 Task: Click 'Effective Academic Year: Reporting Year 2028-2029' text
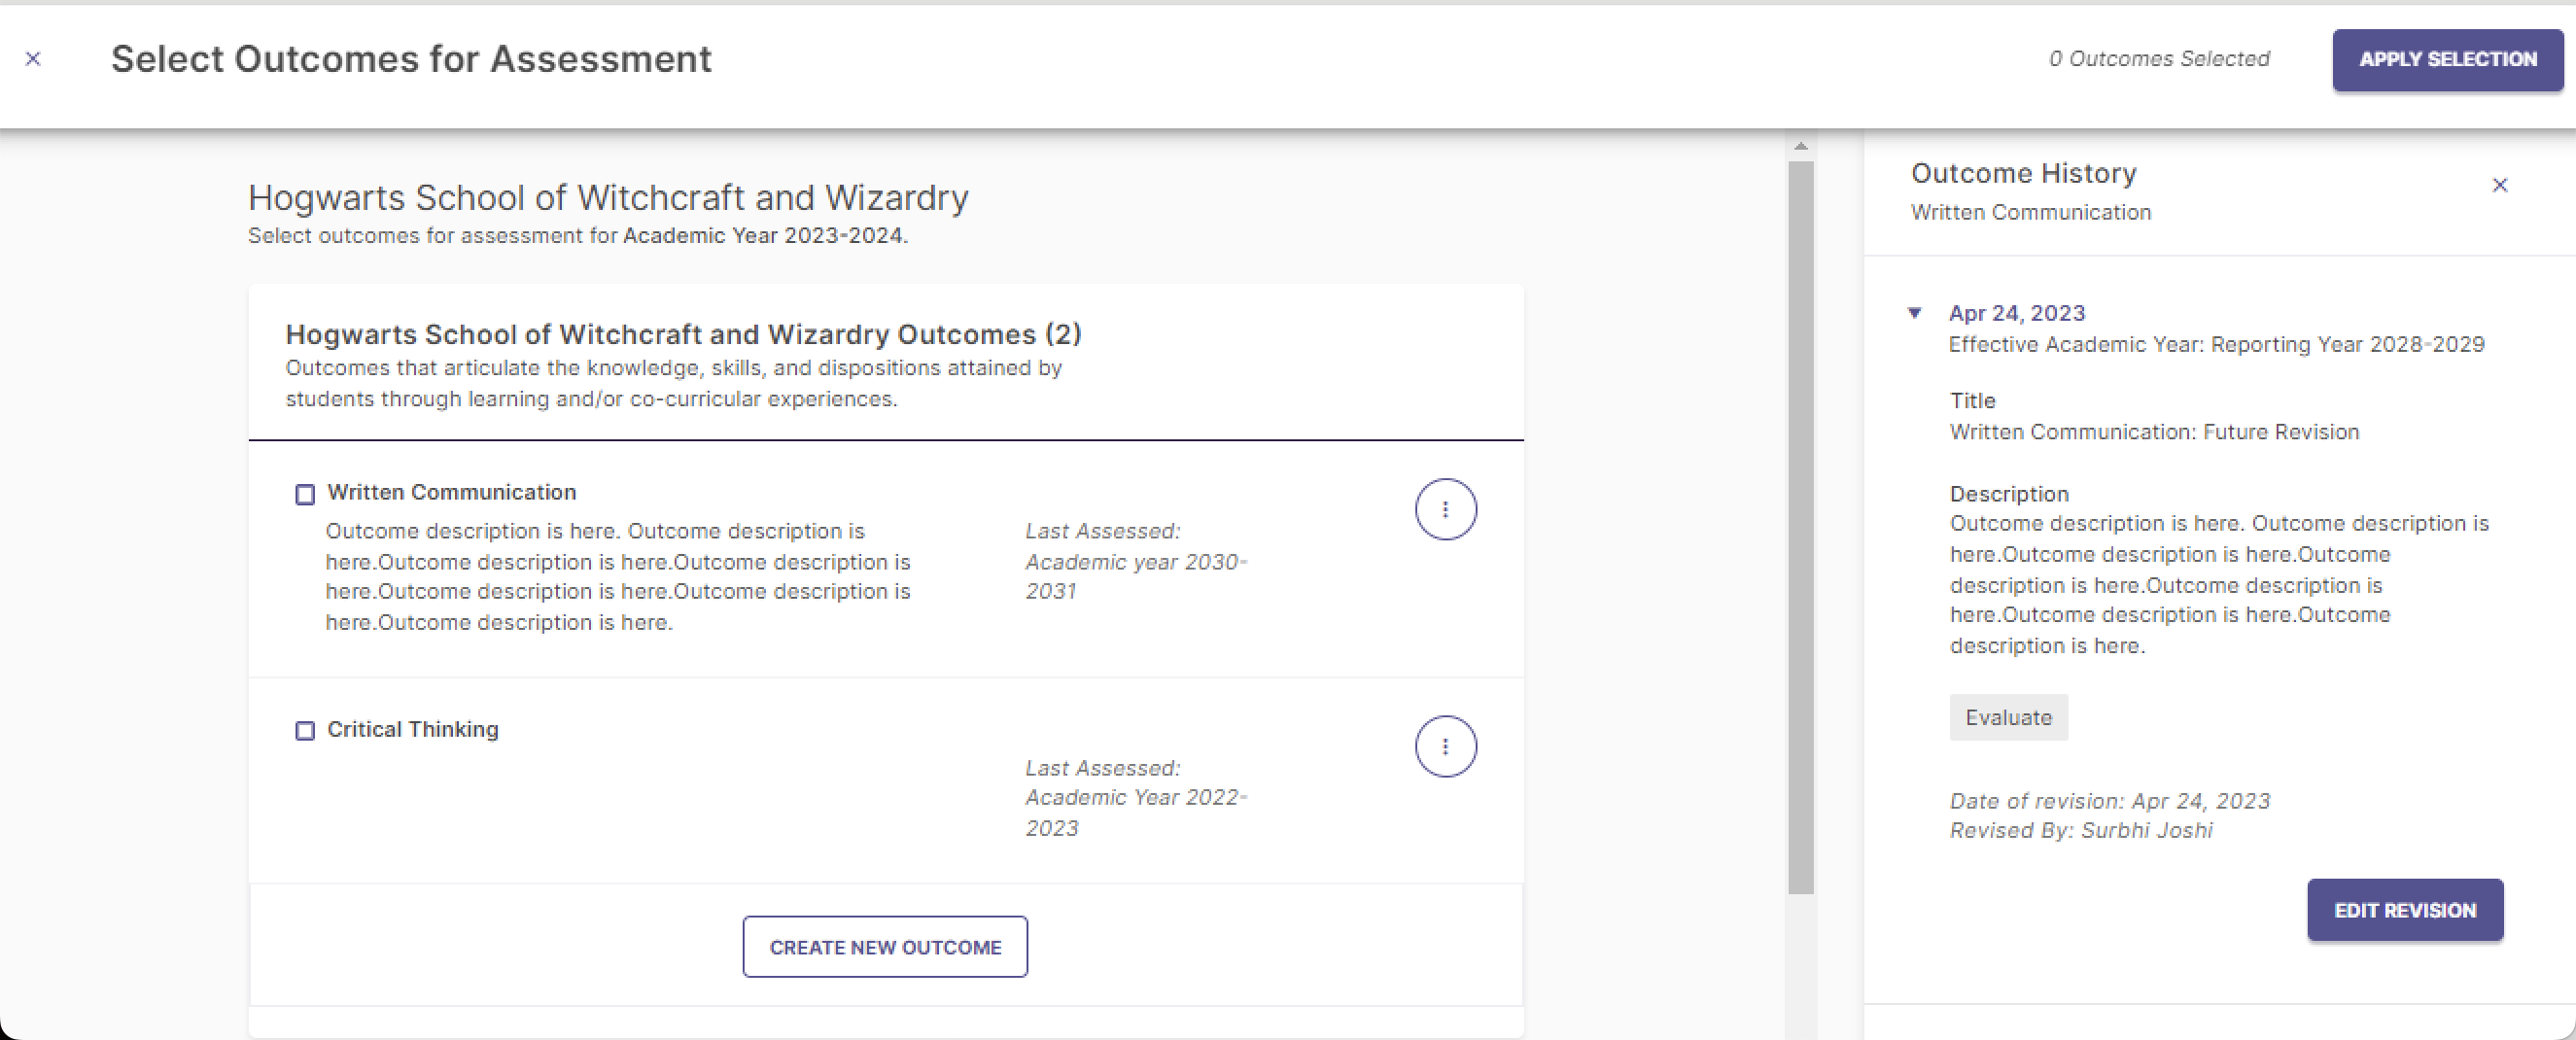[x=2216, y=345]
